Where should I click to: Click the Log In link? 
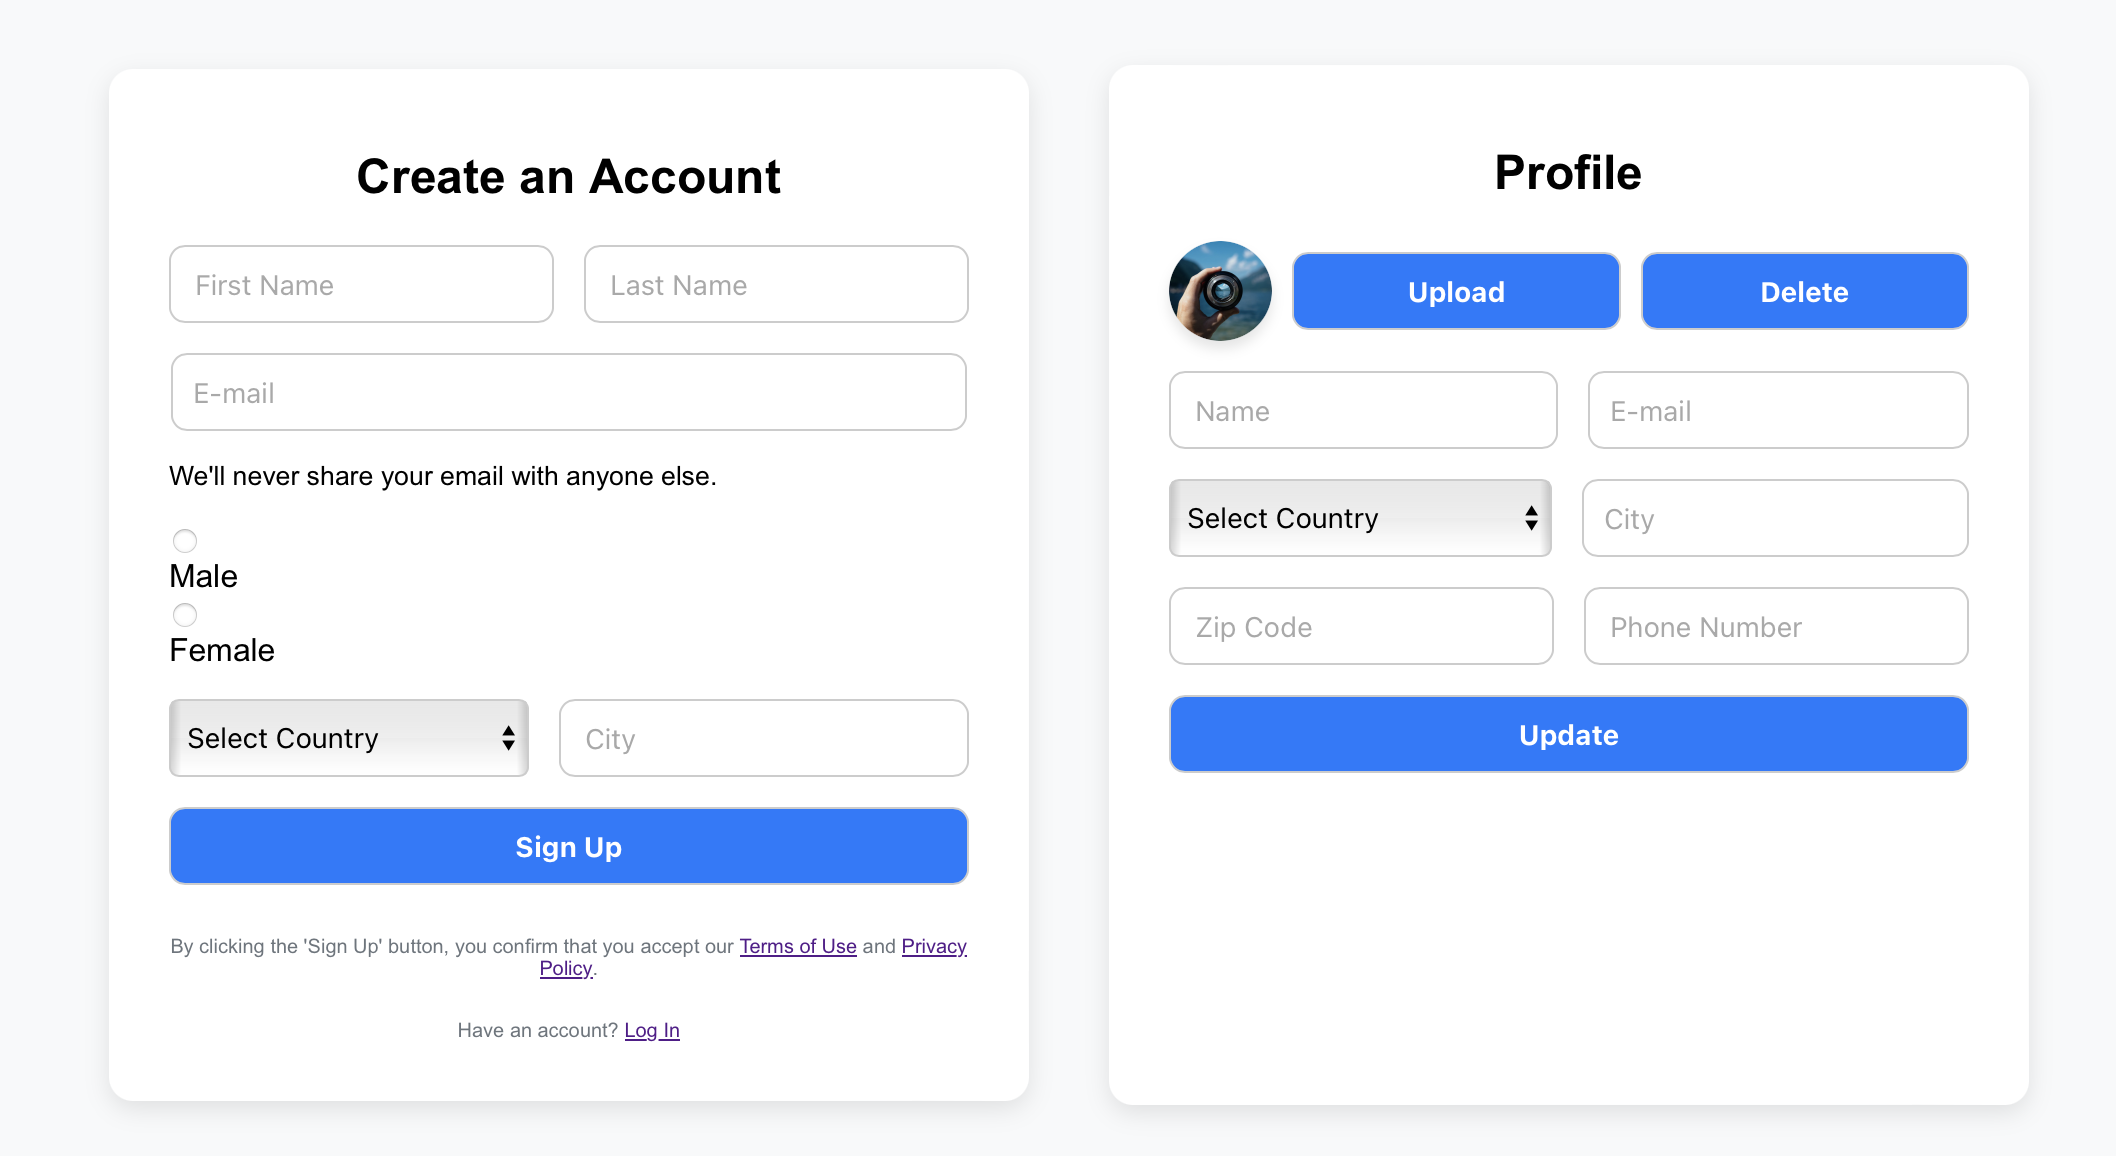click(x=651, y=1030)
